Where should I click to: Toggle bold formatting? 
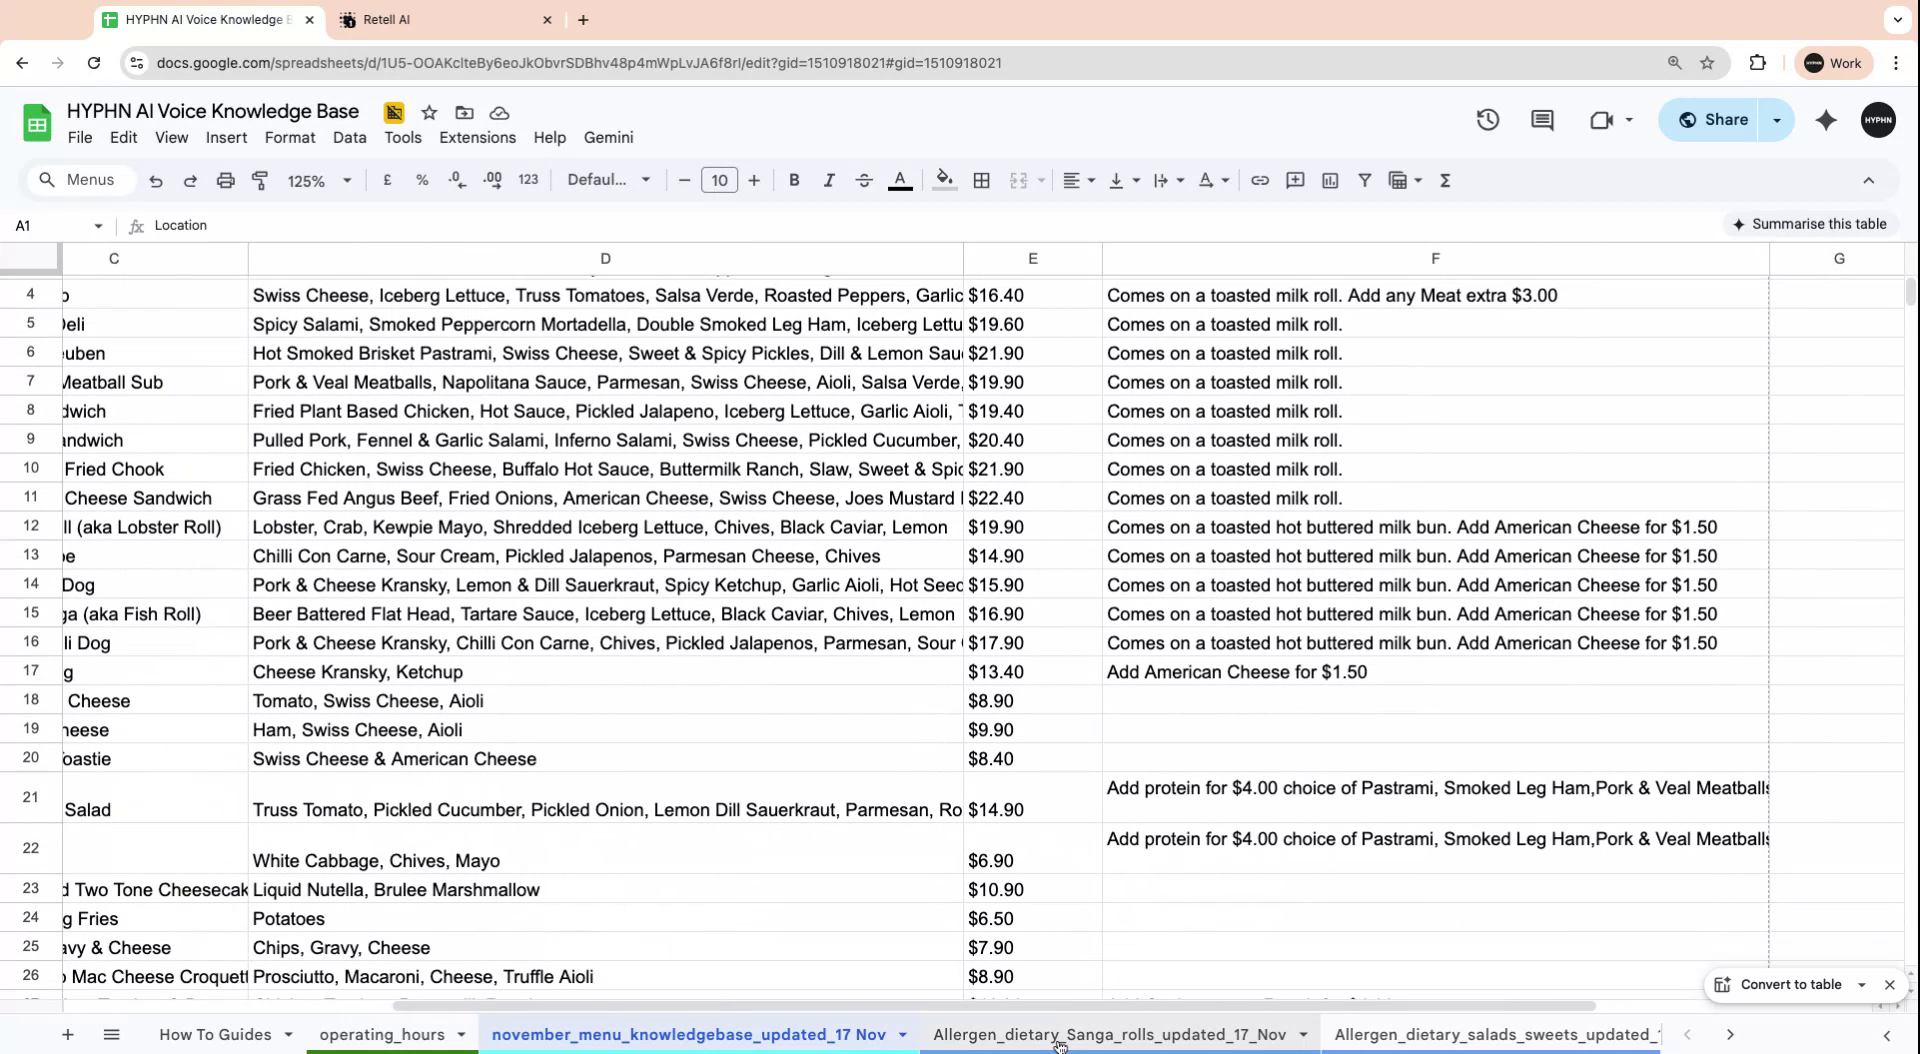[794, 180]
